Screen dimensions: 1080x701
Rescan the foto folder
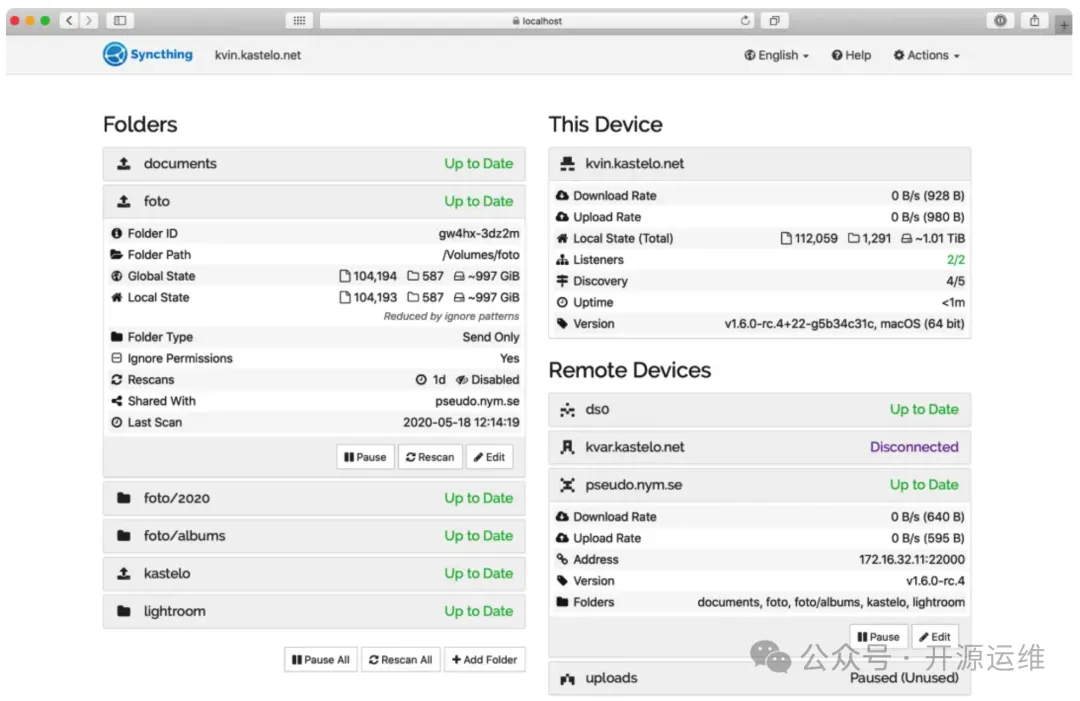tap(430, 457)
